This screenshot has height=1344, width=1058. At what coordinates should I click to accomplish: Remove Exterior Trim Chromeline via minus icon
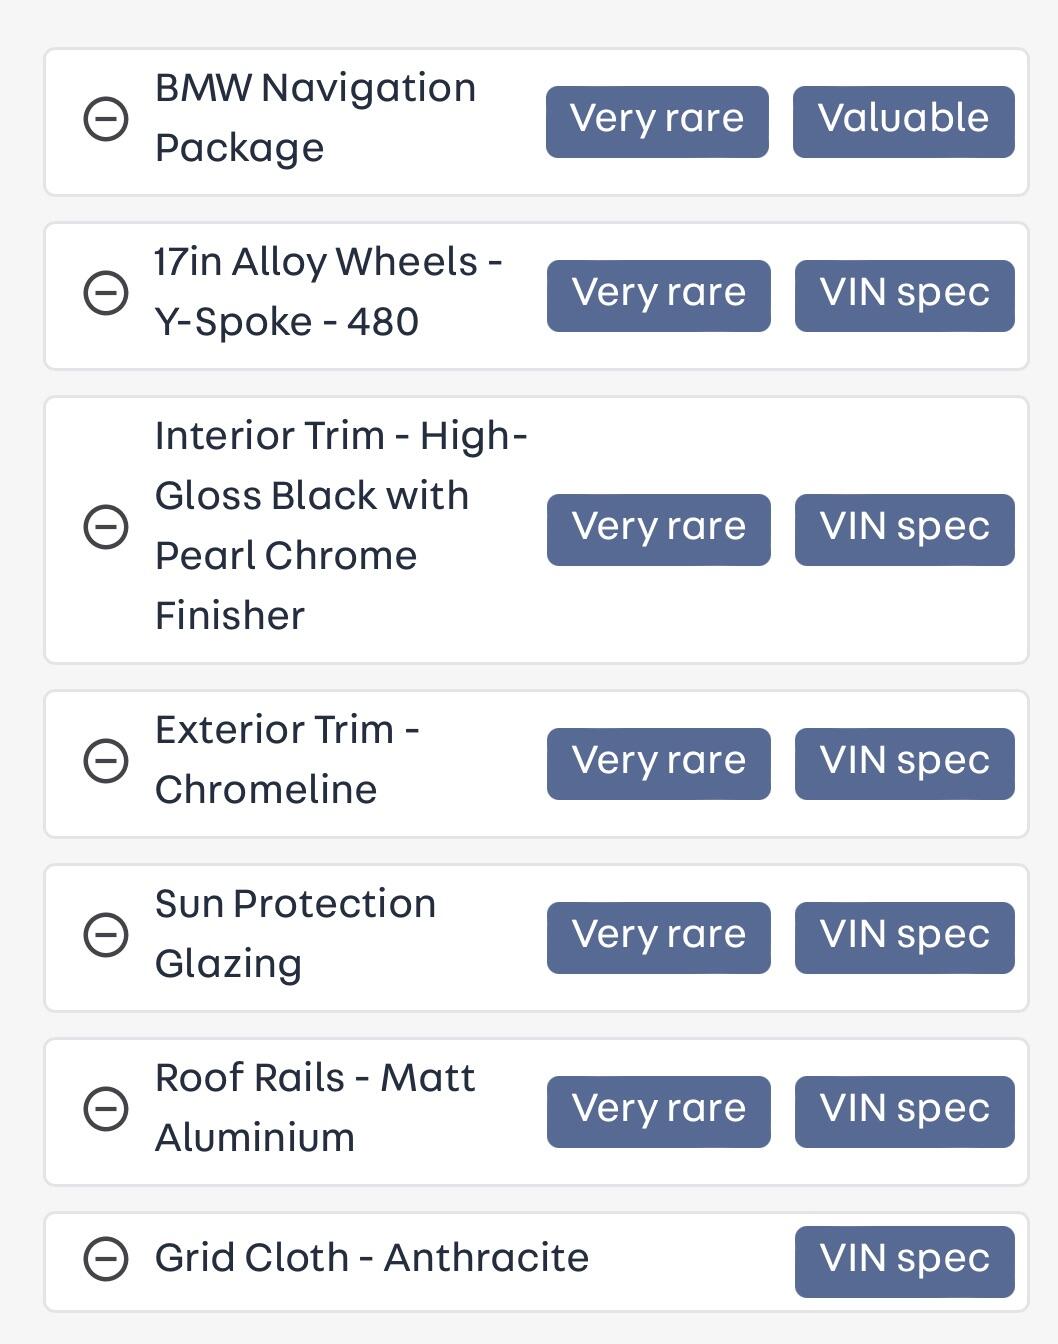click(105, 761)
